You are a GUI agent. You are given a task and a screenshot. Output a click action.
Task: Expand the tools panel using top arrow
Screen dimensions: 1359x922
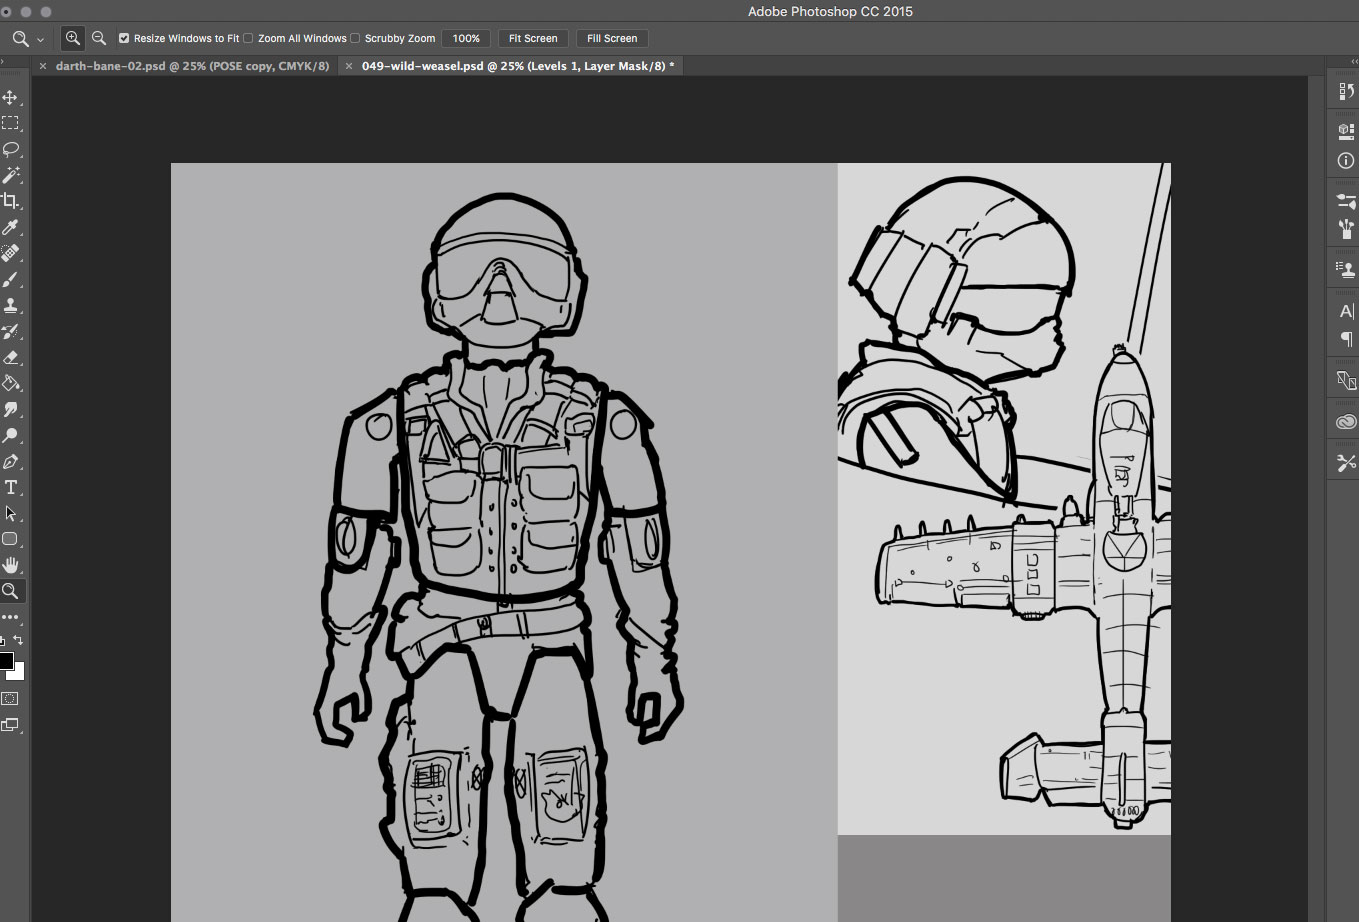point(4,62)
